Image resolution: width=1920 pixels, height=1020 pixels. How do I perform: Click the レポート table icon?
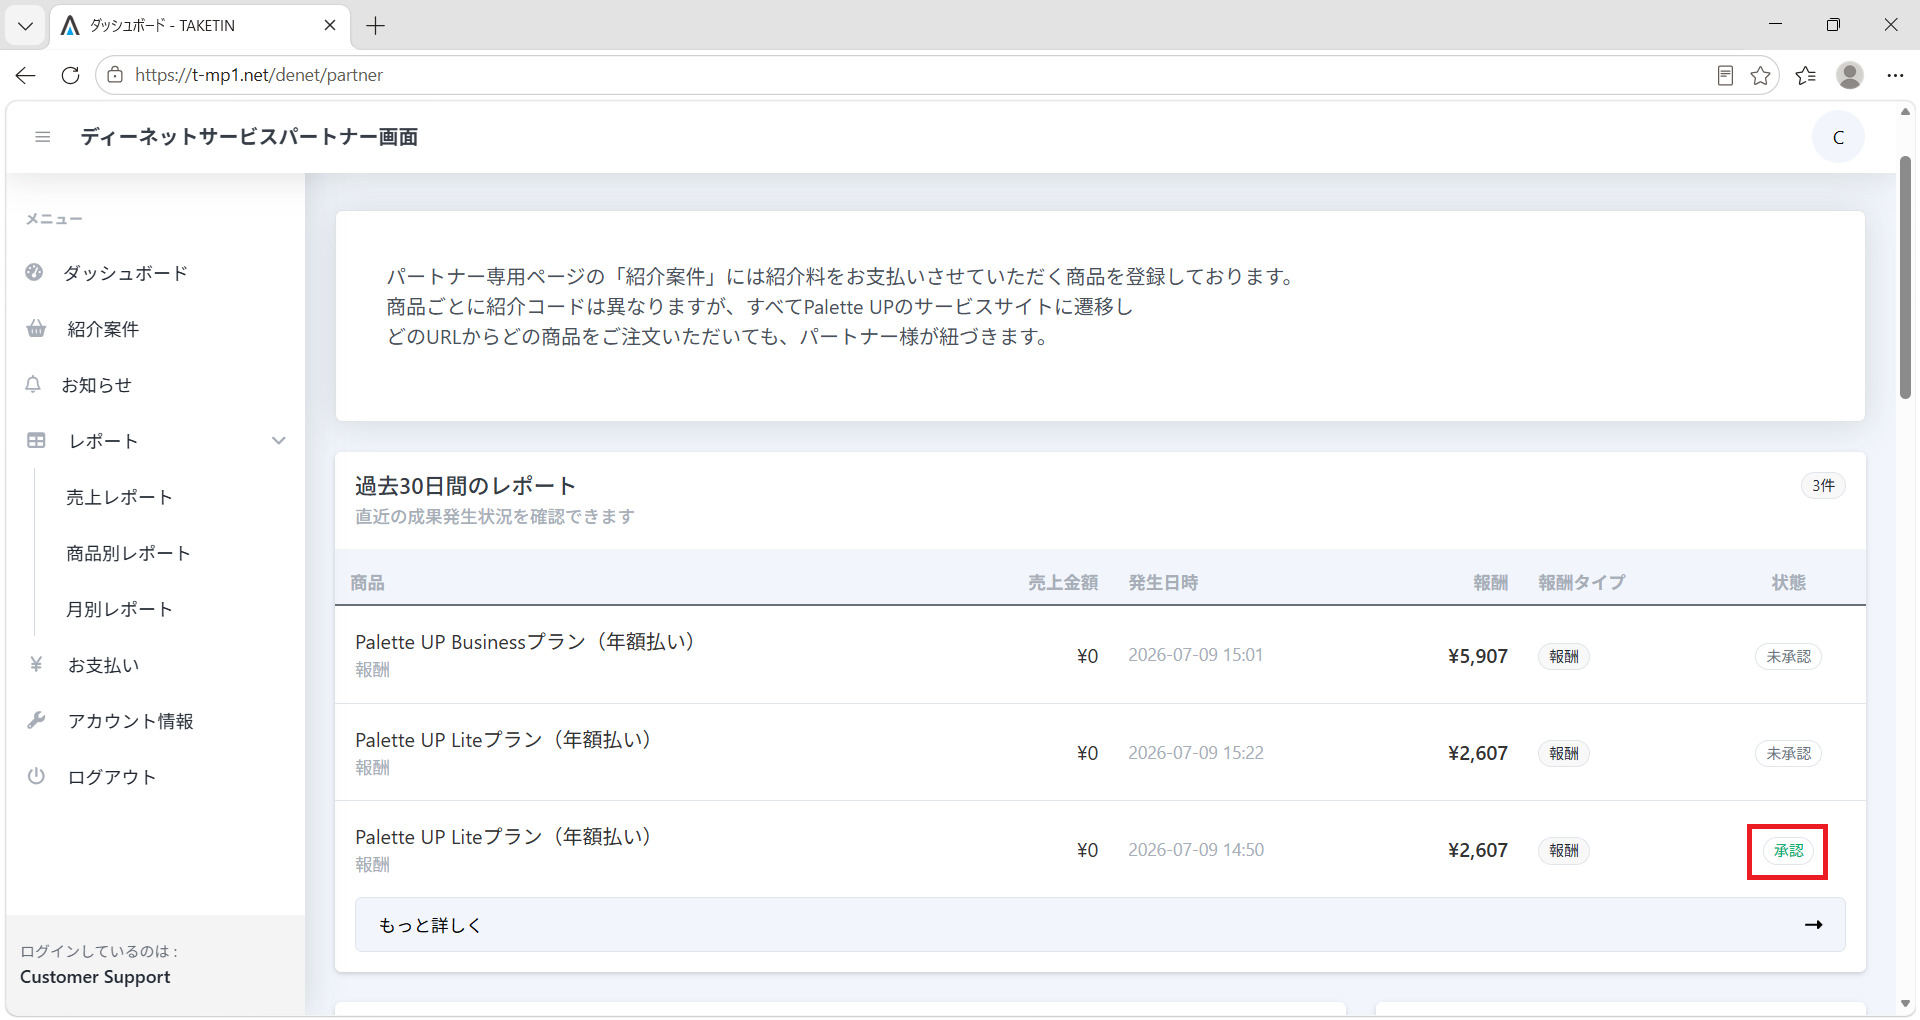(36, 441)
